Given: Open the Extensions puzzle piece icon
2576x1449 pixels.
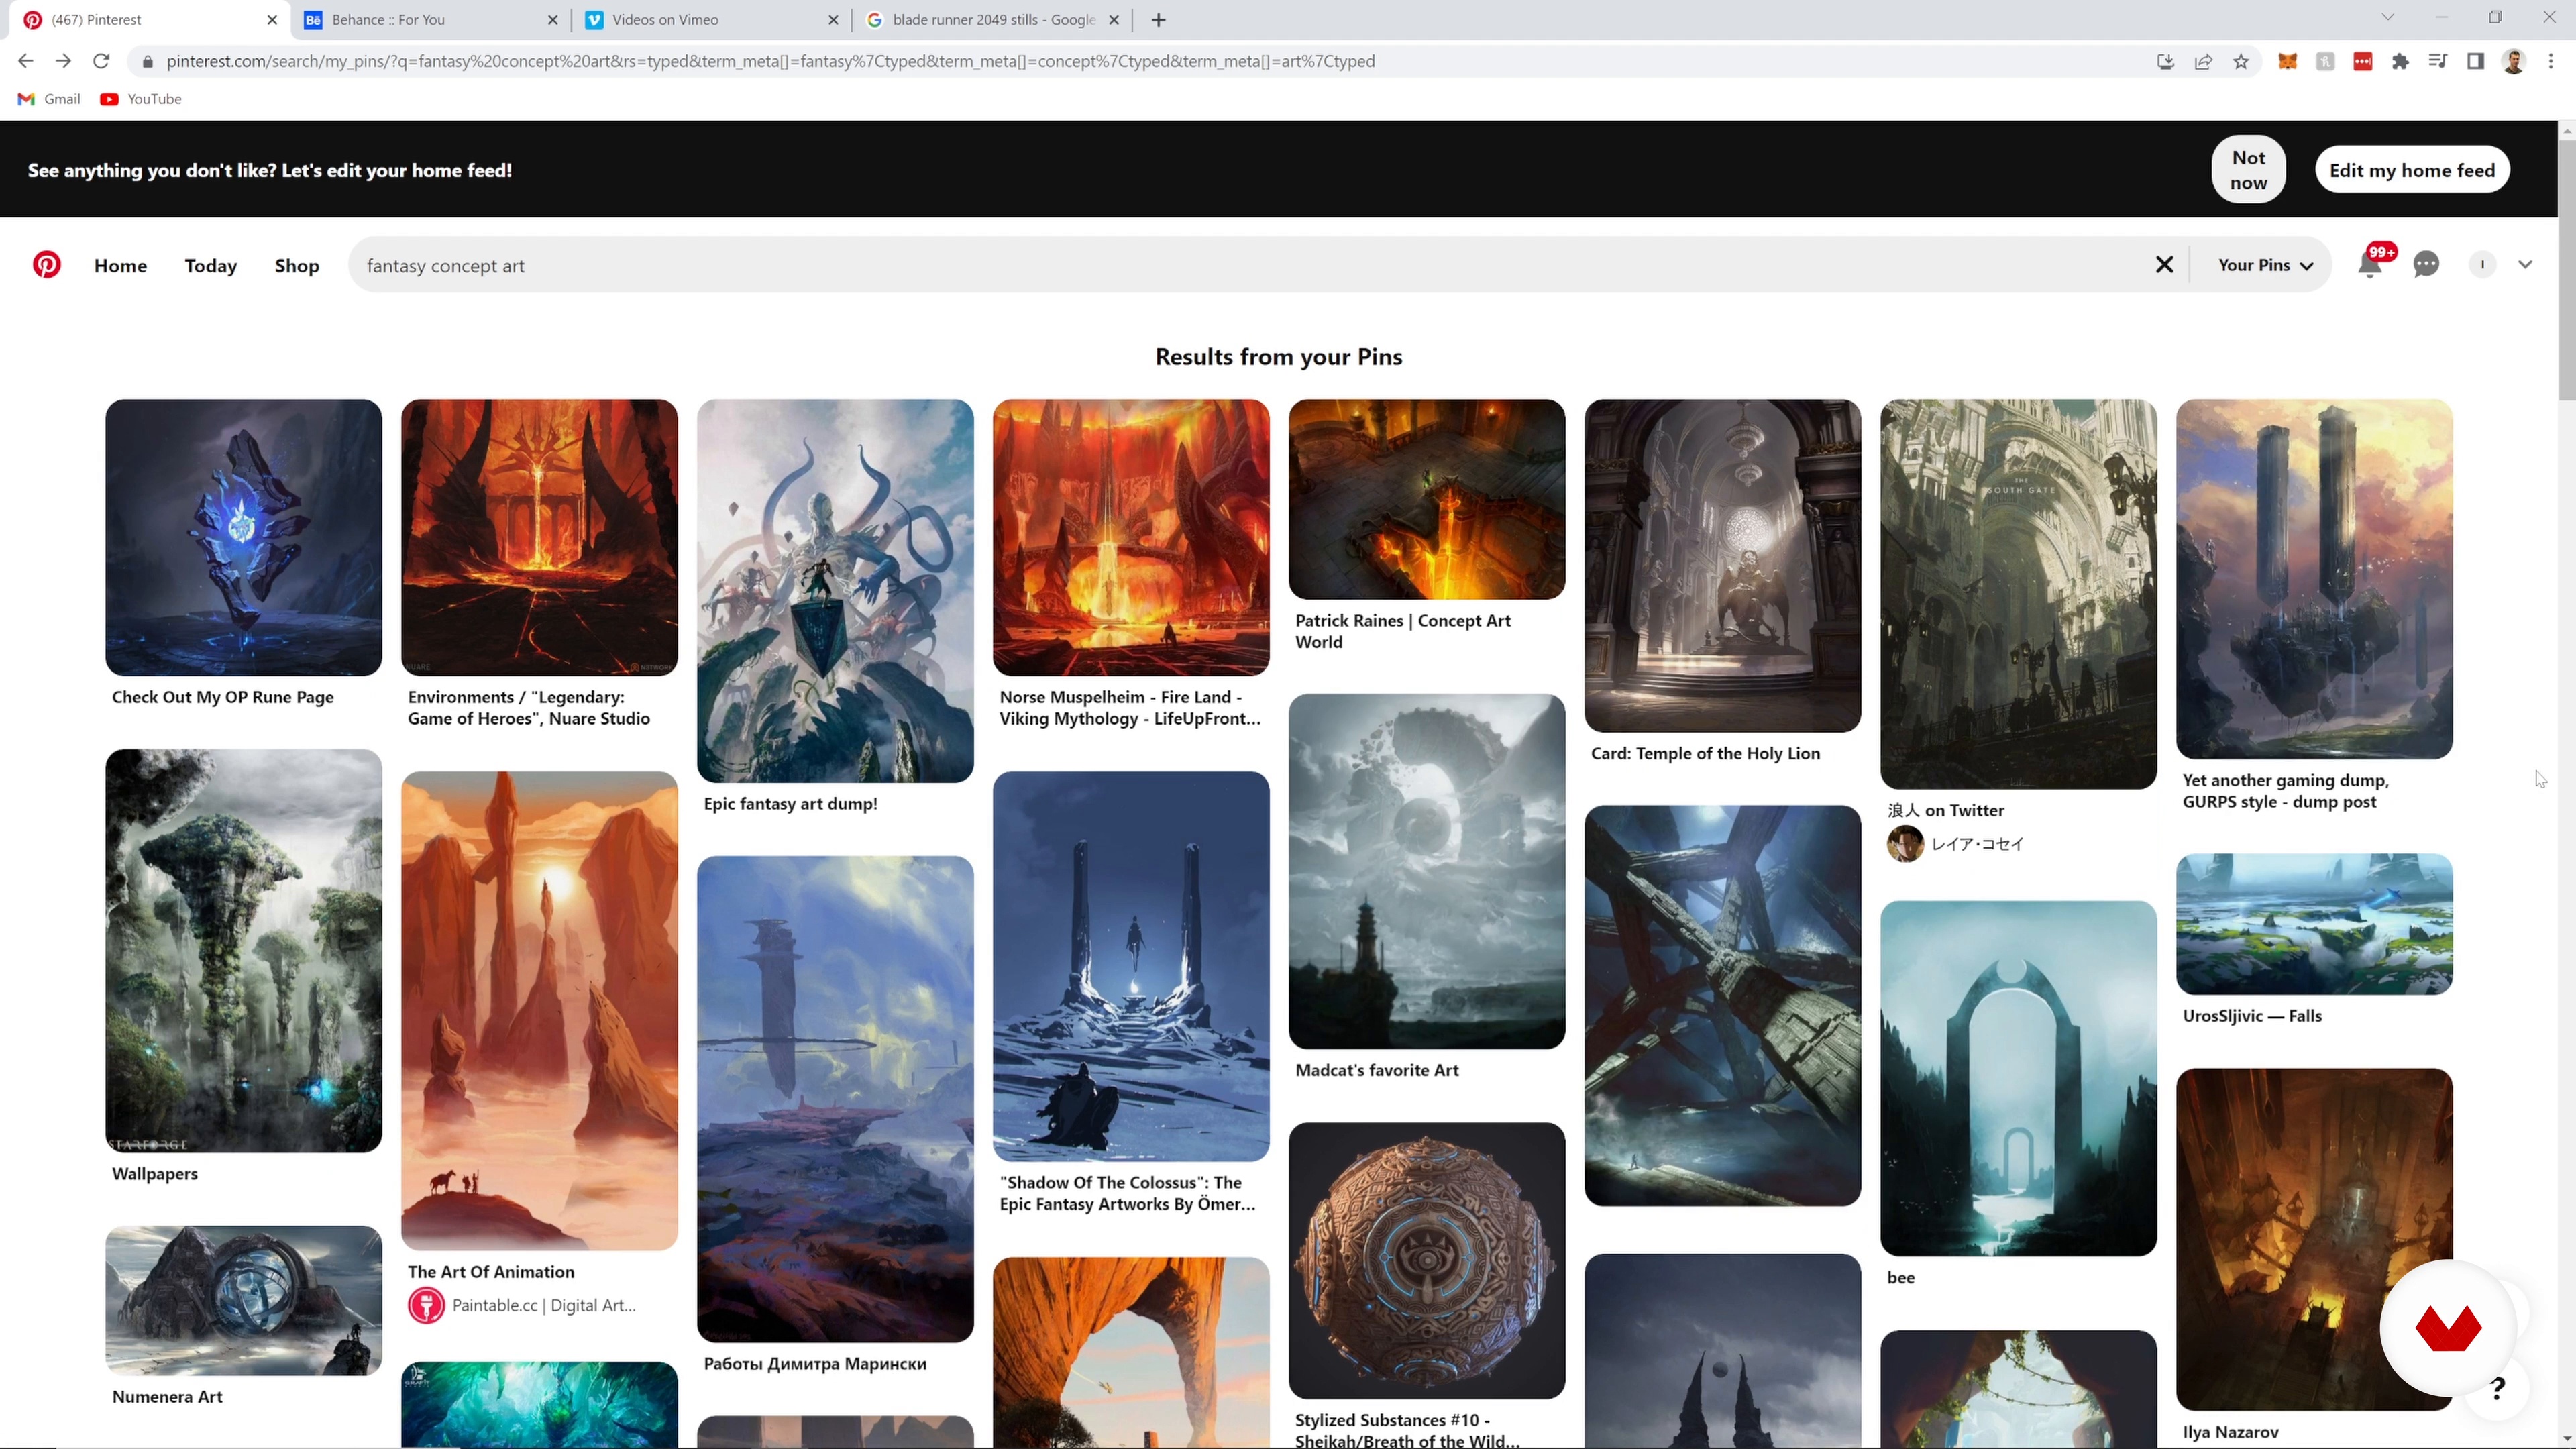Looking at the screenshot, I should coord(2400,61).
